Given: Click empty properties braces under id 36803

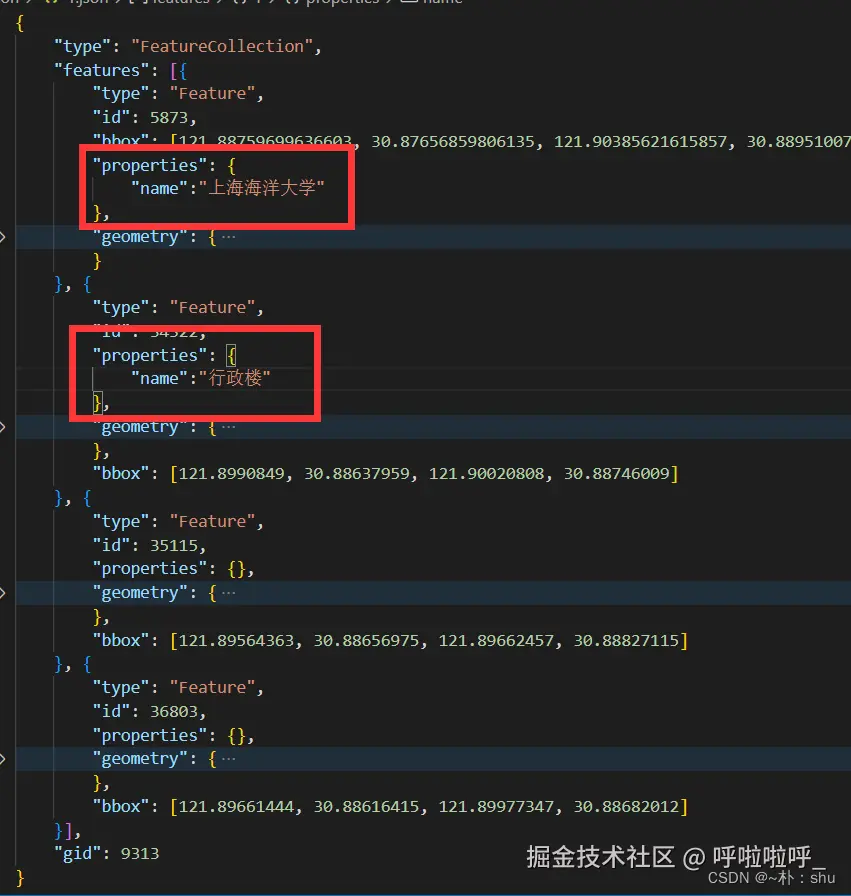Looking at the screenshot, I should (237, 735).
